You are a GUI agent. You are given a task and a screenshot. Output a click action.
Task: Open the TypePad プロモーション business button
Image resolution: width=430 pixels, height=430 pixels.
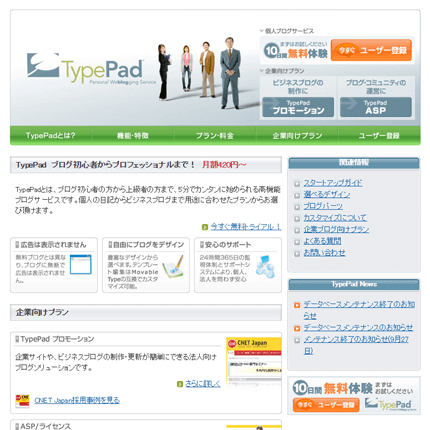(298, 107)
